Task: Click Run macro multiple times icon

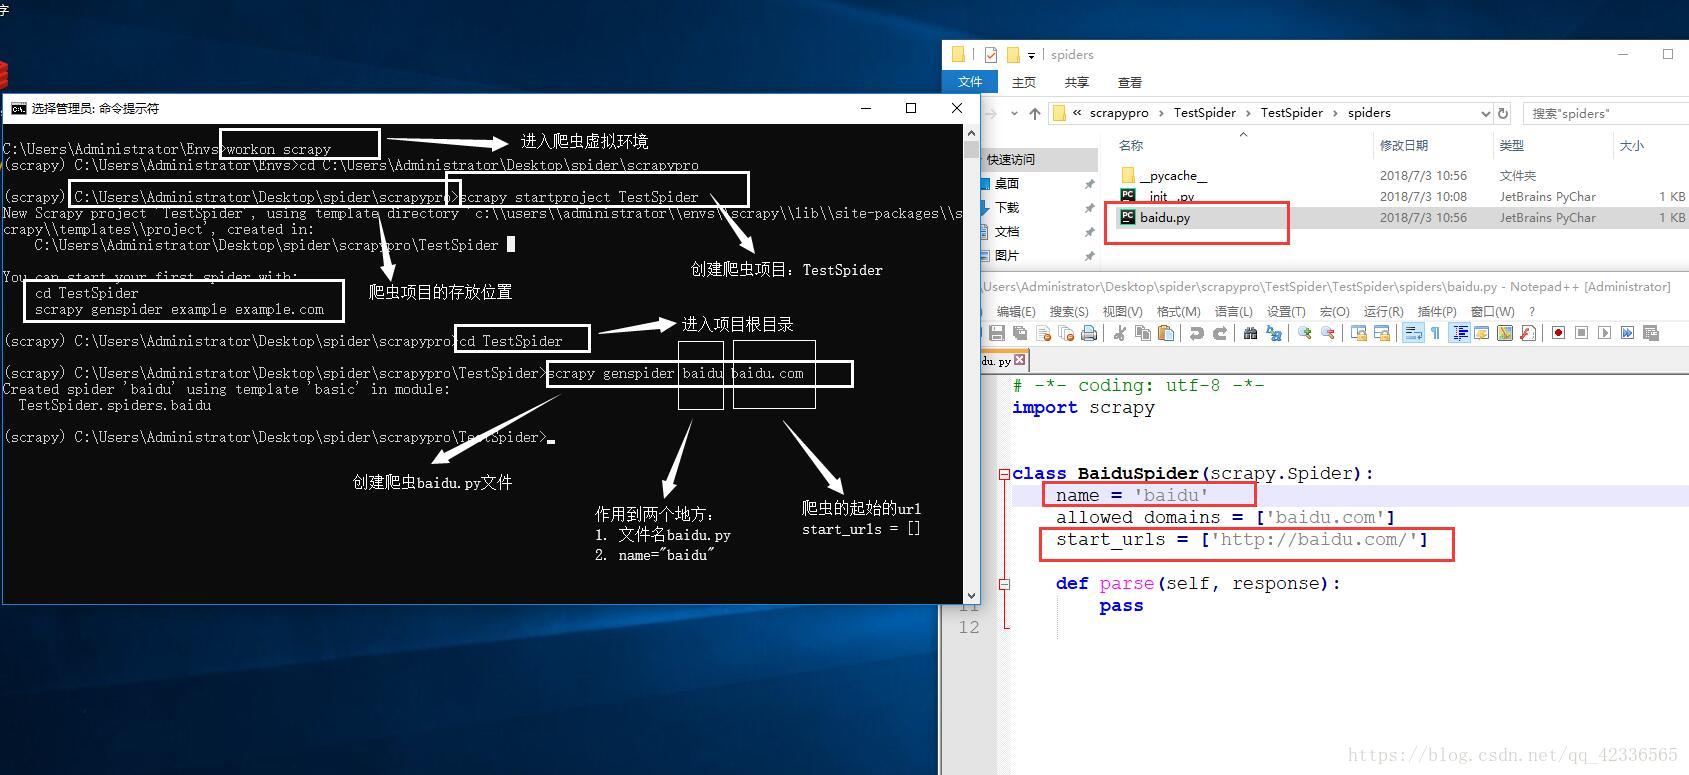Action: coord(1627,333)
